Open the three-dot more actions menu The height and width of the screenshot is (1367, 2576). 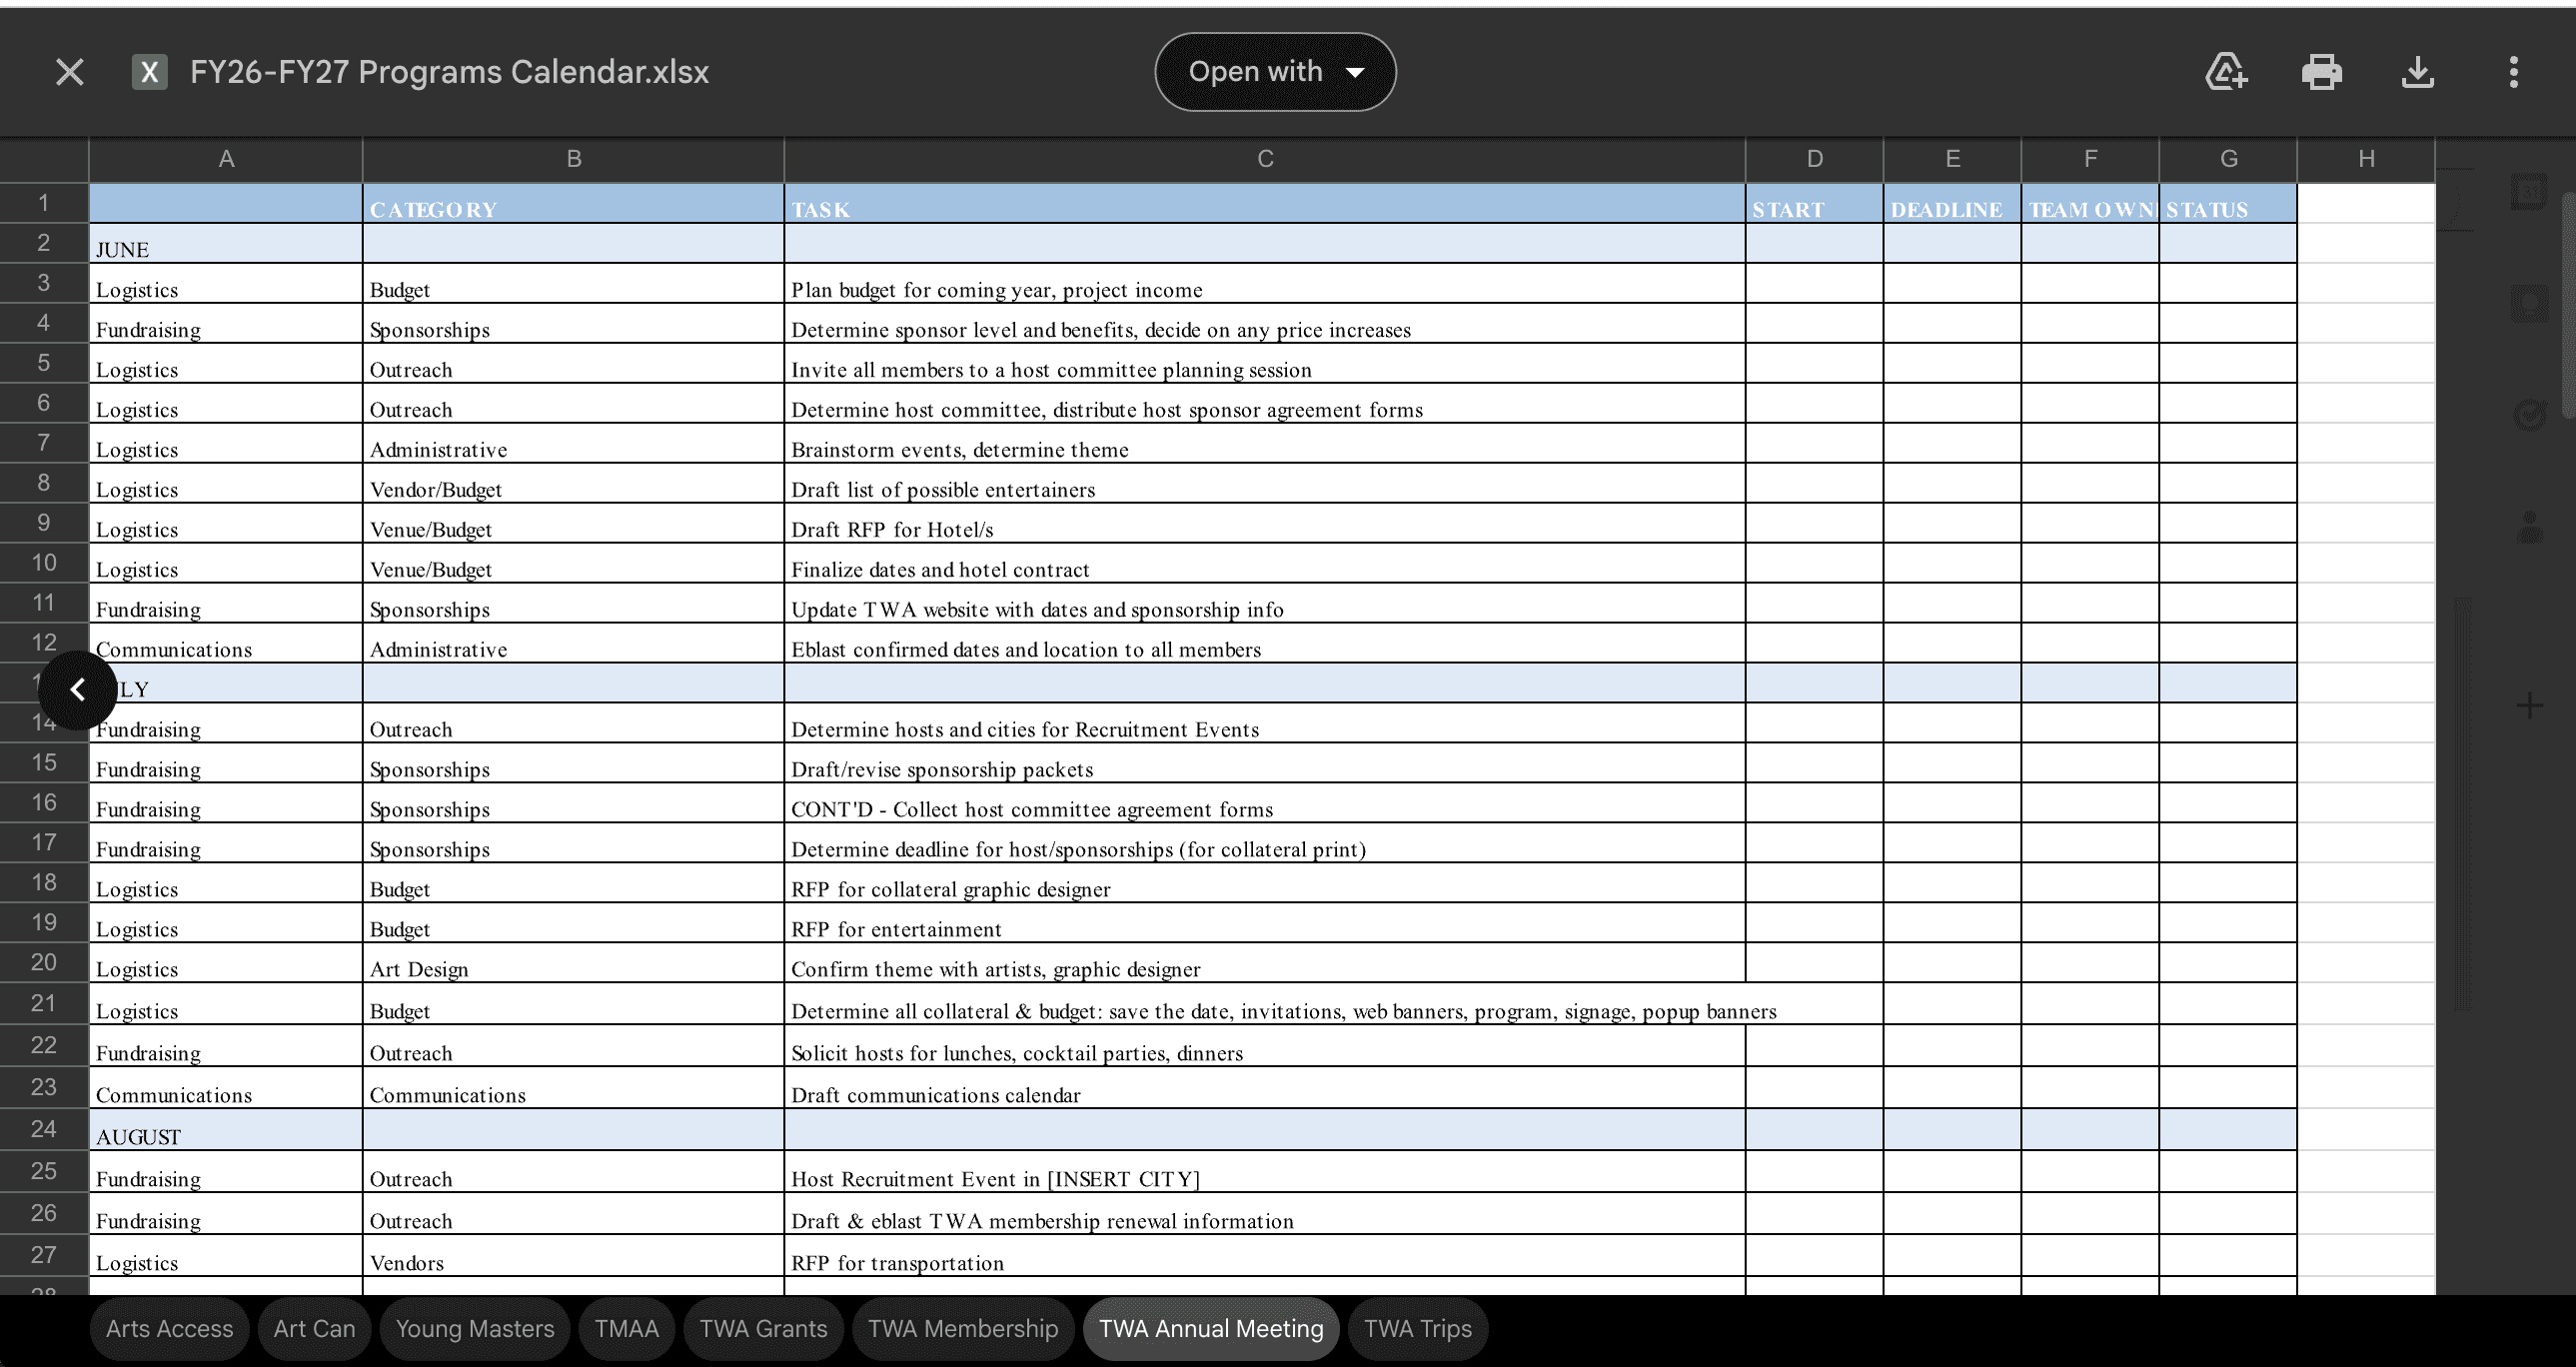click(x=2513, y=72)
